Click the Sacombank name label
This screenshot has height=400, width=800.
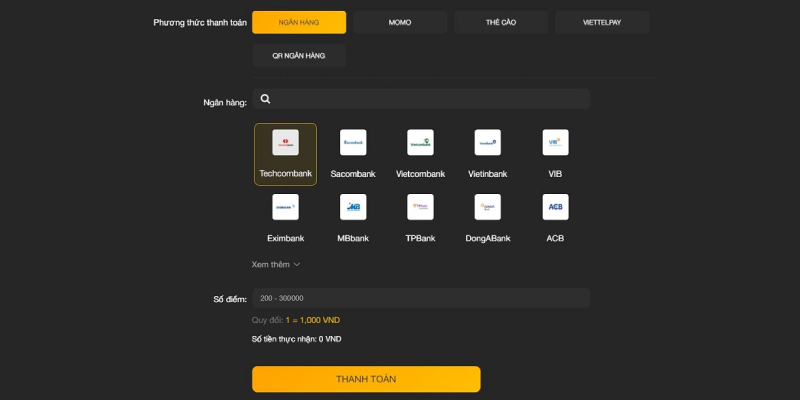tap(353, 174)
